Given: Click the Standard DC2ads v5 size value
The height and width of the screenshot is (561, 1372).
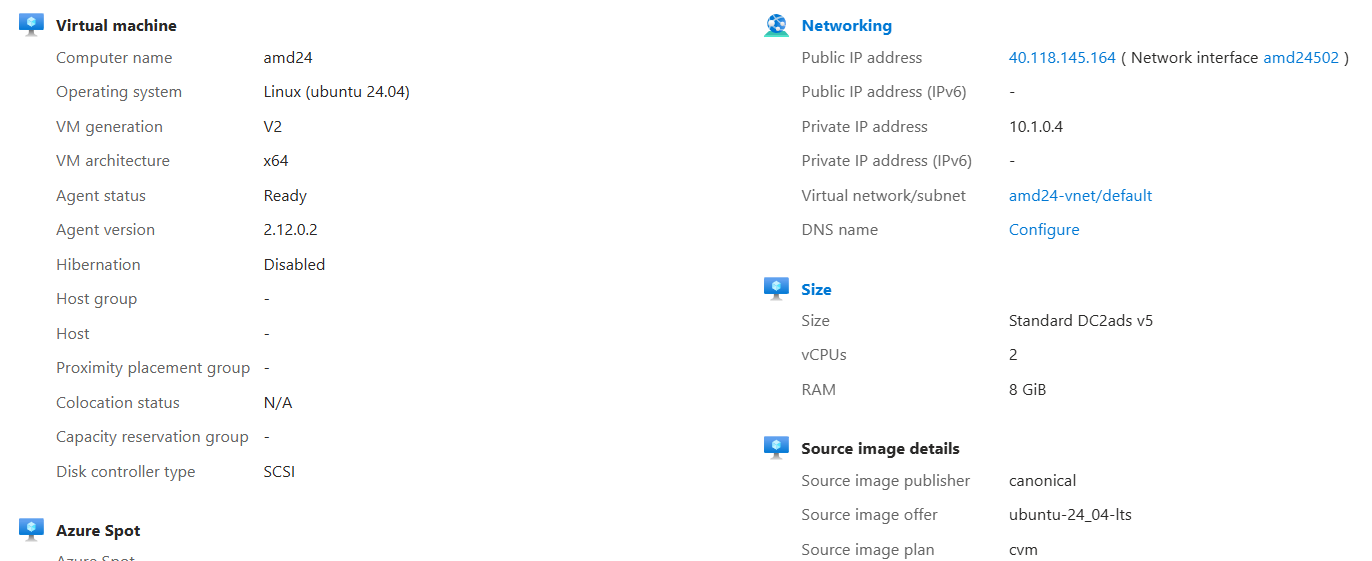Looking at the screenshot, I should pos(1081,321).
